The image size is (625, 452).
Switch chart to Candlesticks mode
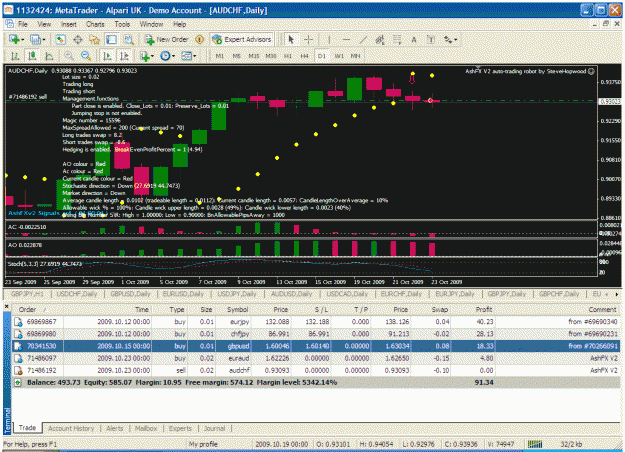tap(32, 56)
